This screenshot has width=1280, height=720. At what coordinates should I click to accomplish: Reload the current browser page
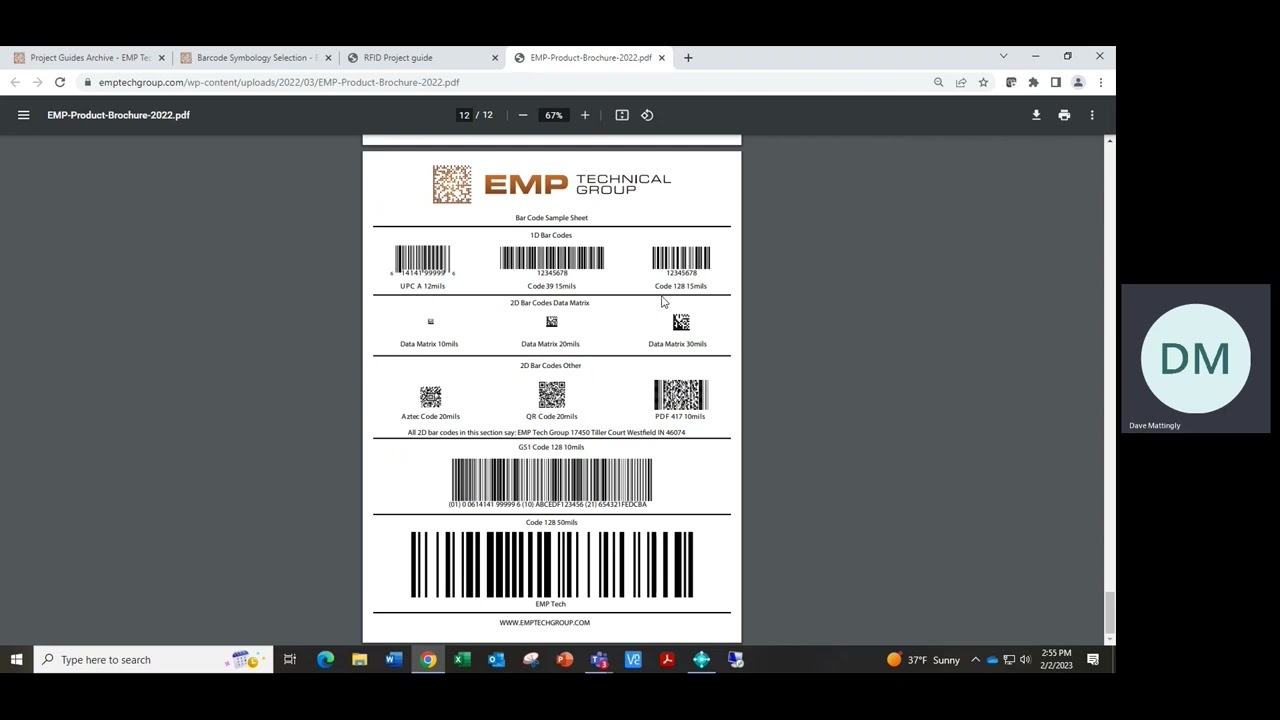60,82
